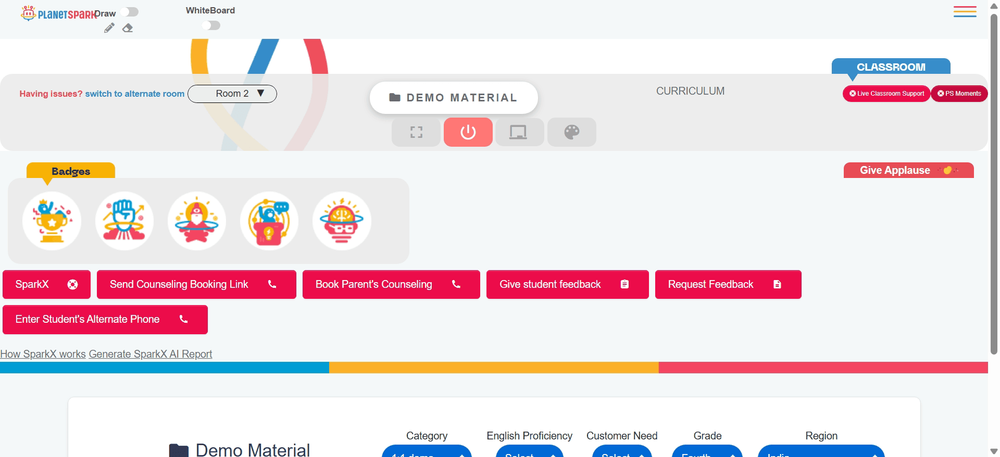Click the red power button

(x=468, y=132)
